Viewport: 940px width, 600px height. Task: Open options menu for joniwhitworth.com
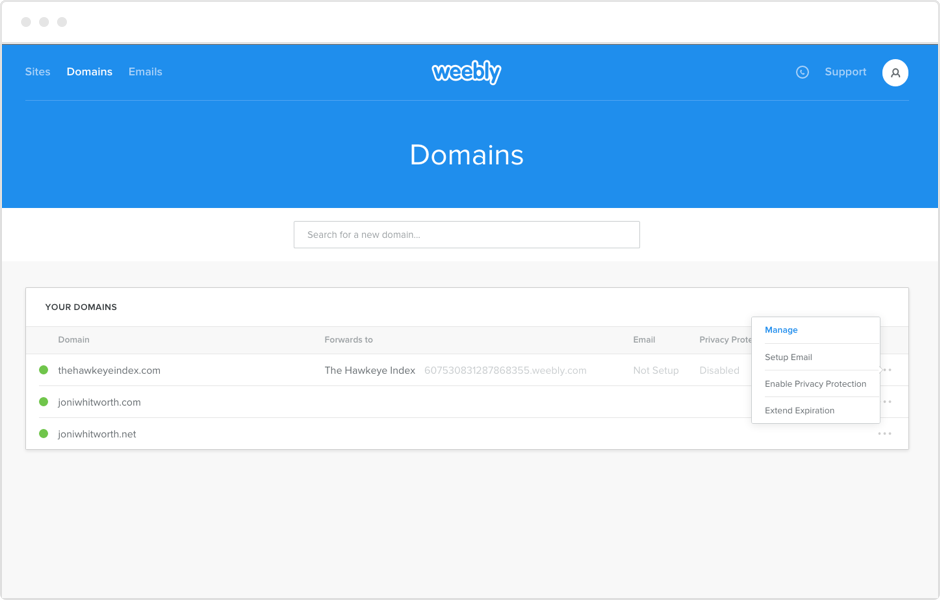click(886, 402)
